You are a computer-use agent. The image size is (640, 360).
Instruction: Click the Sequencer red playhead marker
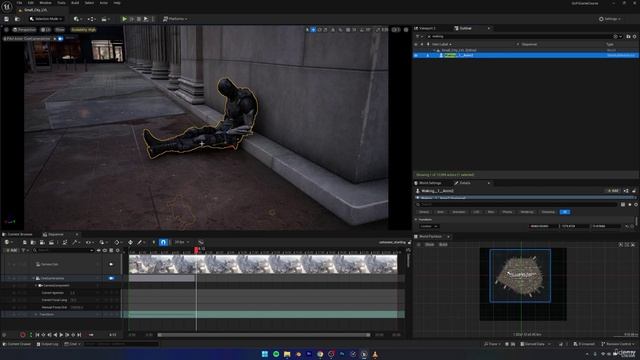point(196,249)
